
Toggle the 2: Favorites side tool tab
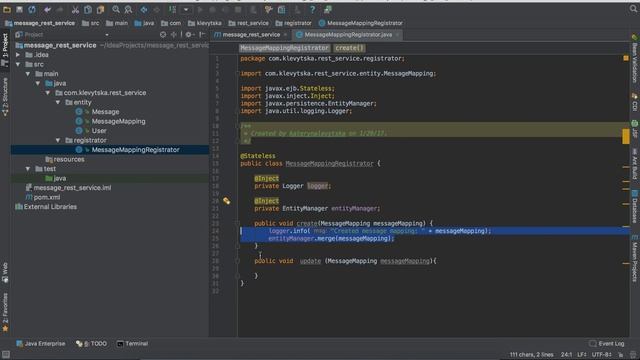pos(5,312)
